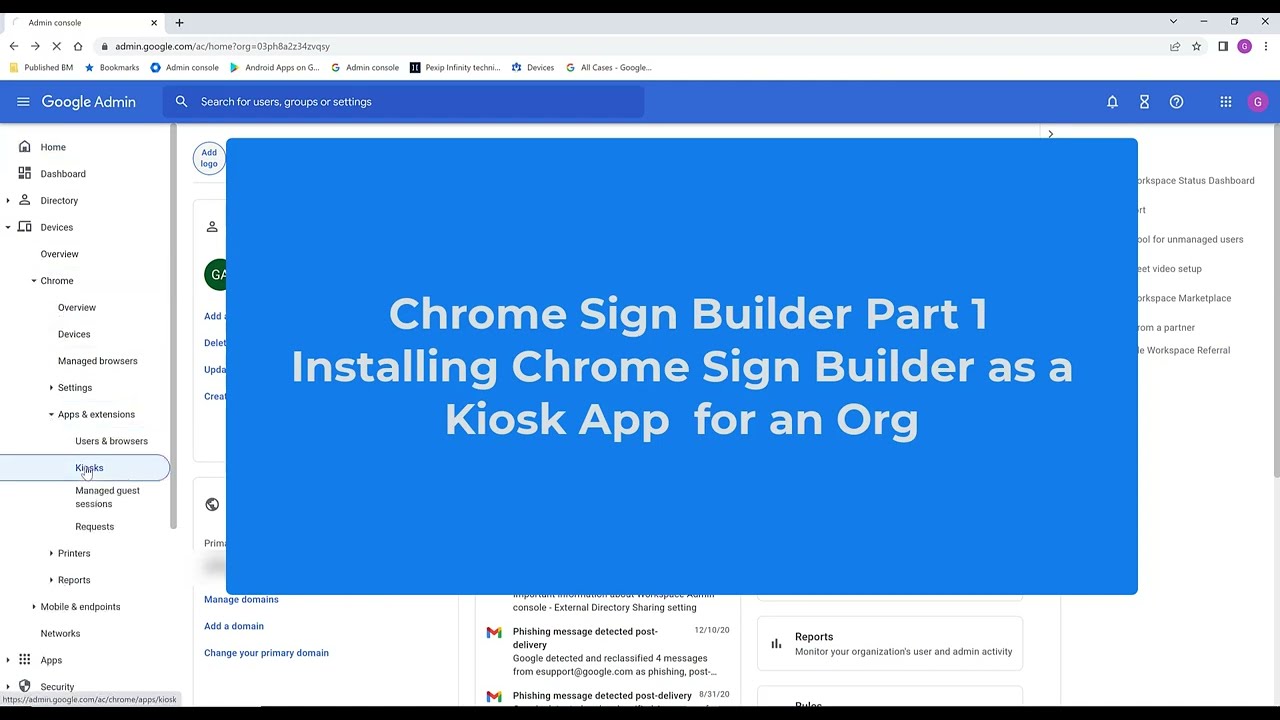
Task: Open the tab search dropdown arrow
Action: click(1173, 21)
